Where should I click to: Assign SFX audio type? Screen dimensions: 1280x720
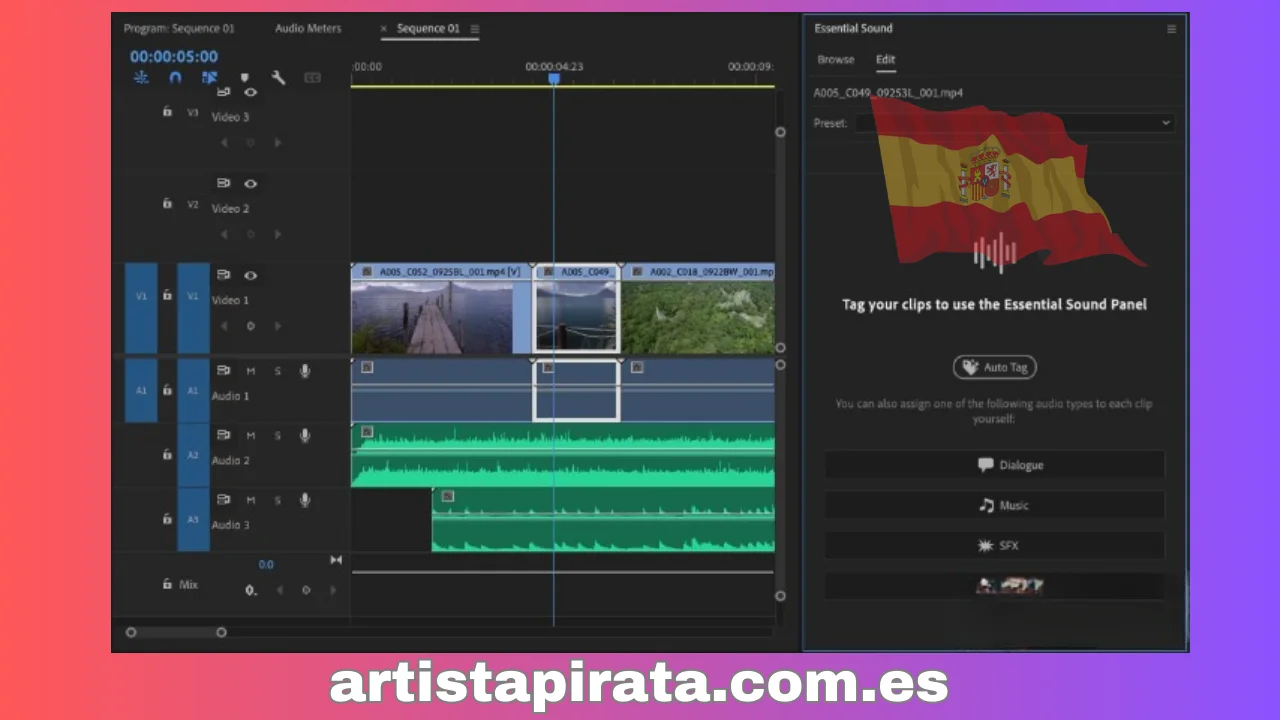pos(995,546)
